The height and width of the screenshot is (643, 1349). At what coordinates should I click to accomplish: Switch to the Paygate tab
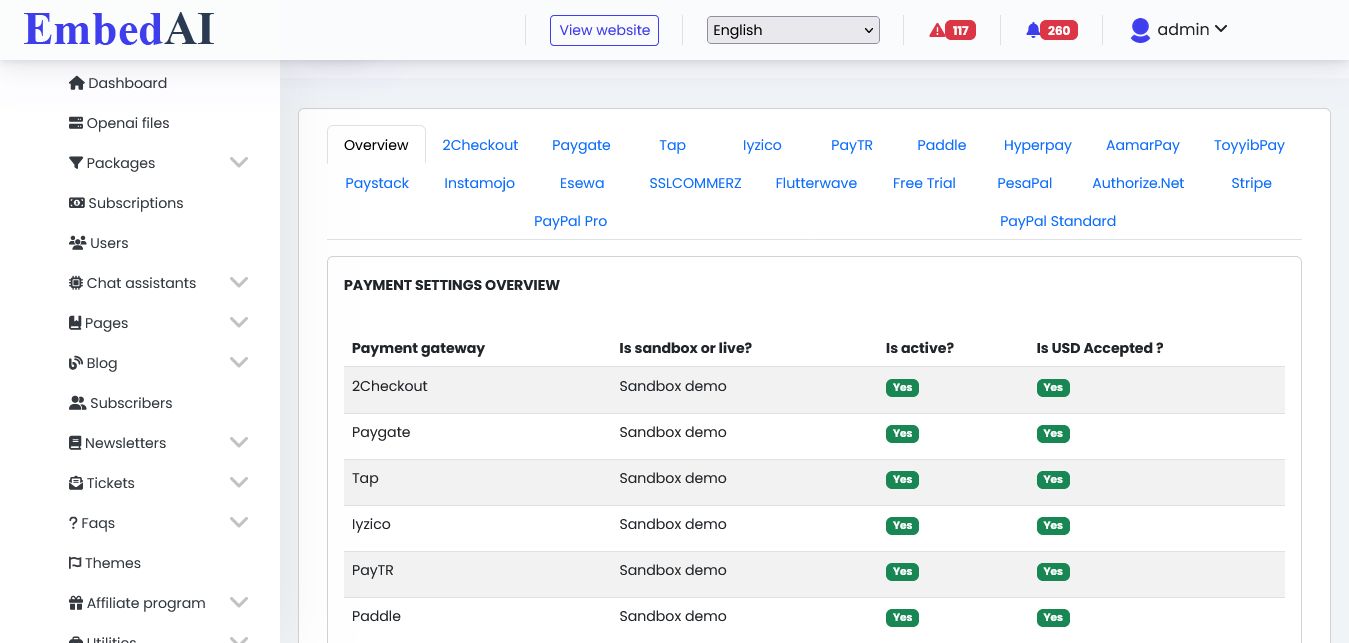(581, 145)
